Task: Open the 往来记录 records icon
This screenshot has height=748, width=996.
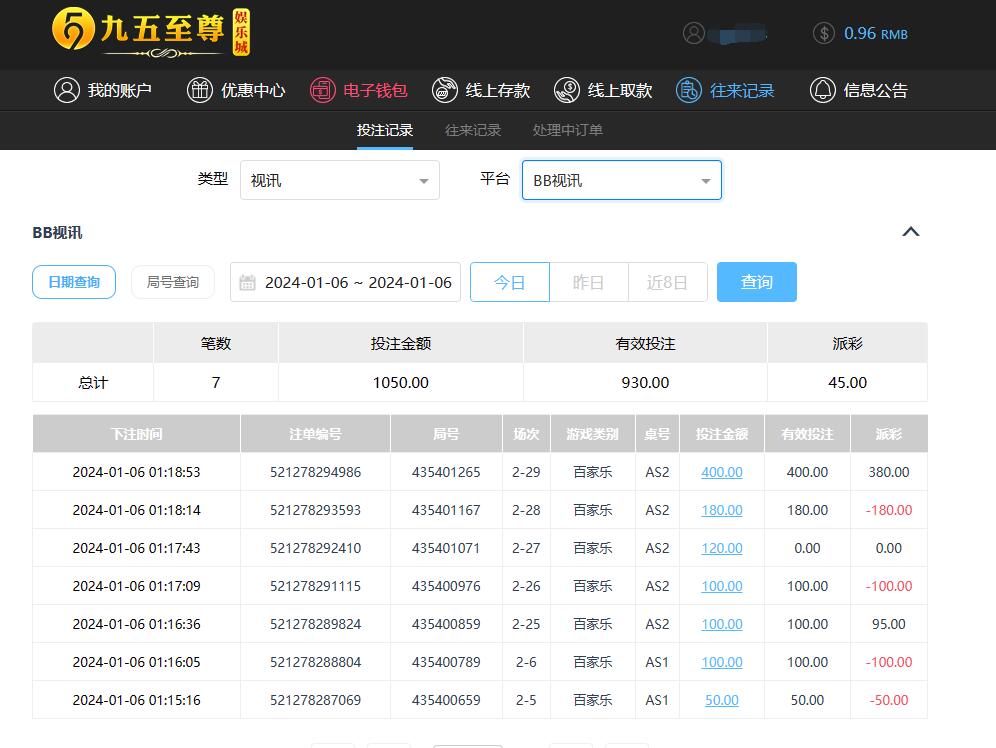Action: (x=689, y=90)
